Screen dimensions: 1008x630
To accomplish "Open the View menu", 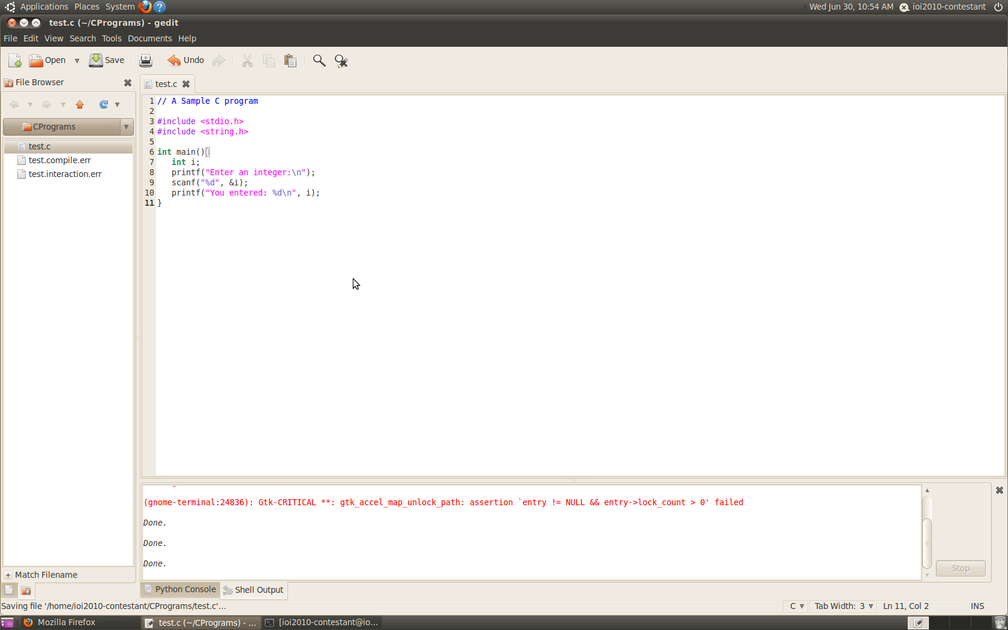I will click(x=53, y=39).
